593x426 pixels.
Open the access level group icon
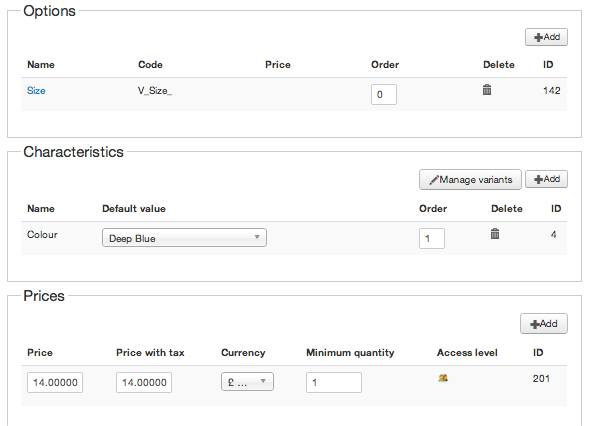(443, 378)
